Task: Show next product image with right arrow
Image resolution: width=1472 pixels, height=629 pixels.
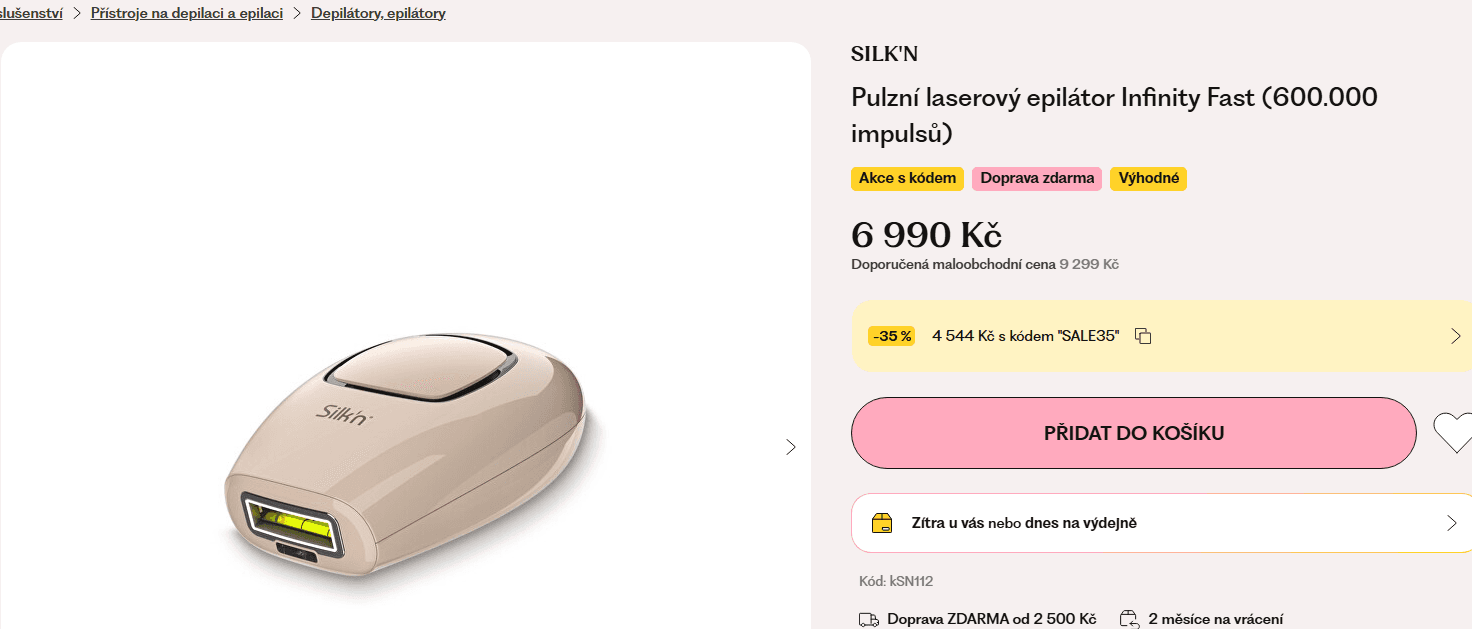Action: 790,447
